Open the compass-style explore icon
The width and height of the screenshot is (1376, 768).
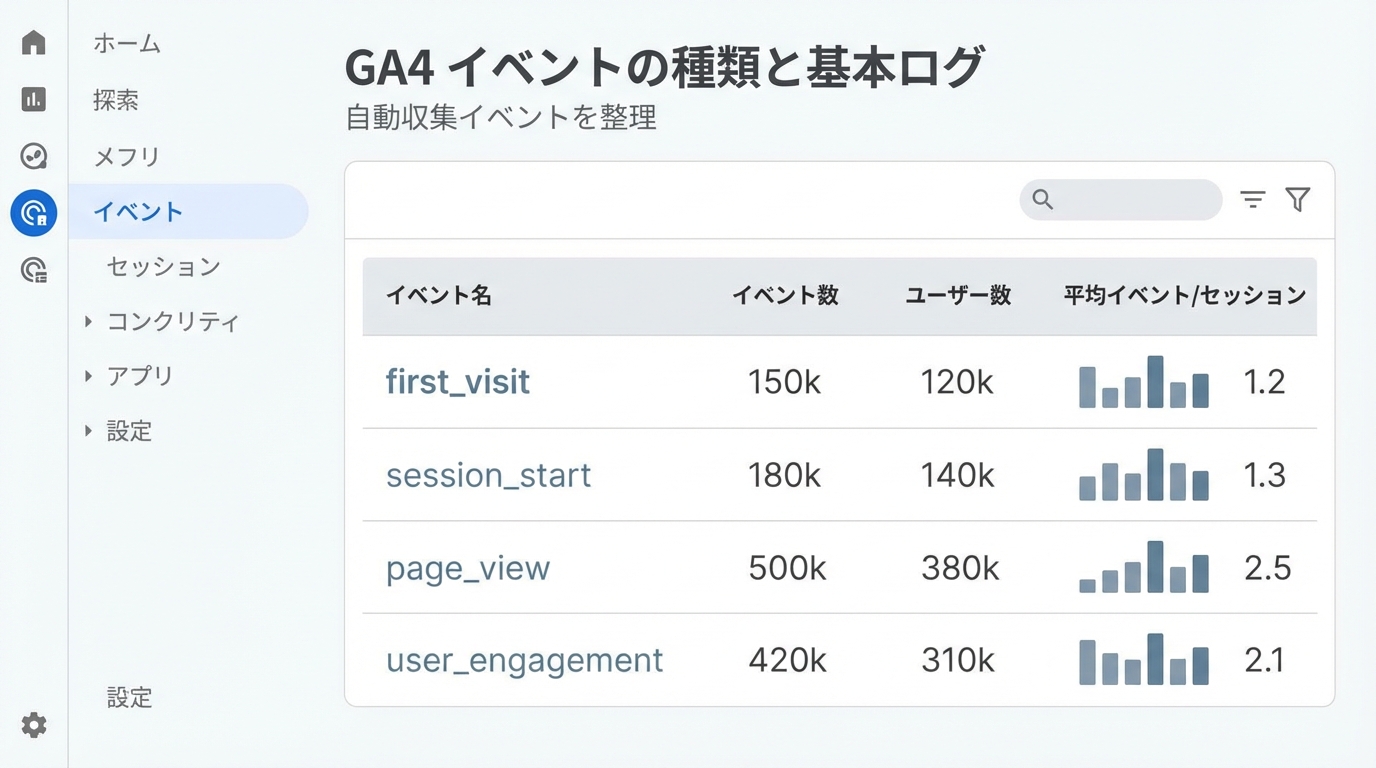(33, 156)
